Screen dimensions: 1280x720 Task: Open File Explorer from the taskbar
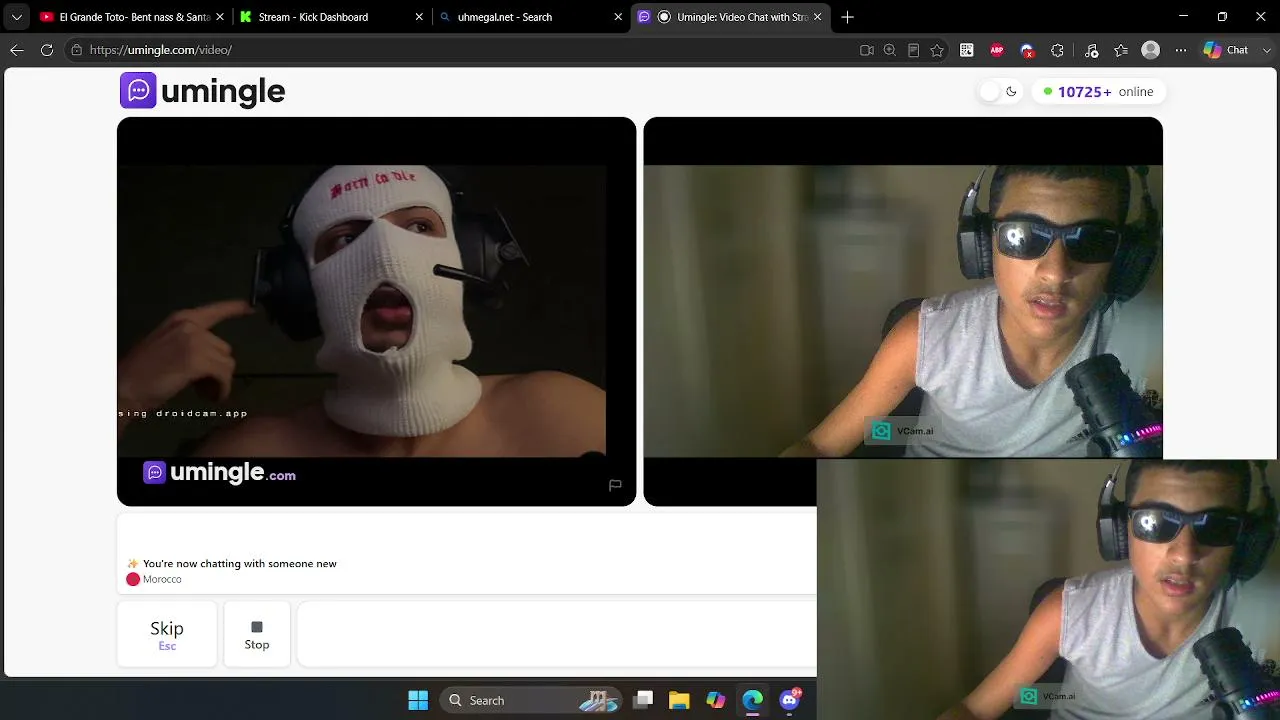(679, 700)
